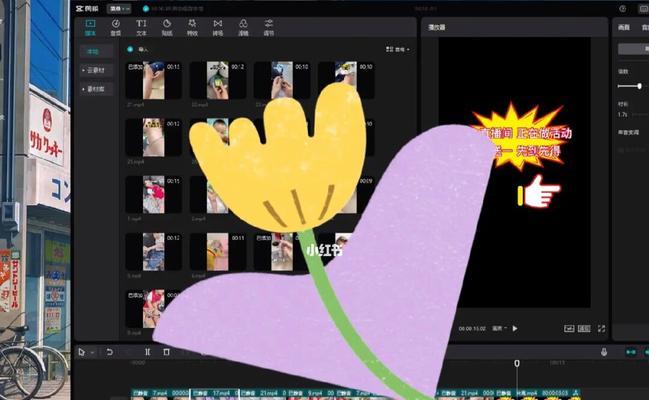649x400 pixels.
Task: Play the preview in the player
Action: pyautogui.click(x=515, y=328)
